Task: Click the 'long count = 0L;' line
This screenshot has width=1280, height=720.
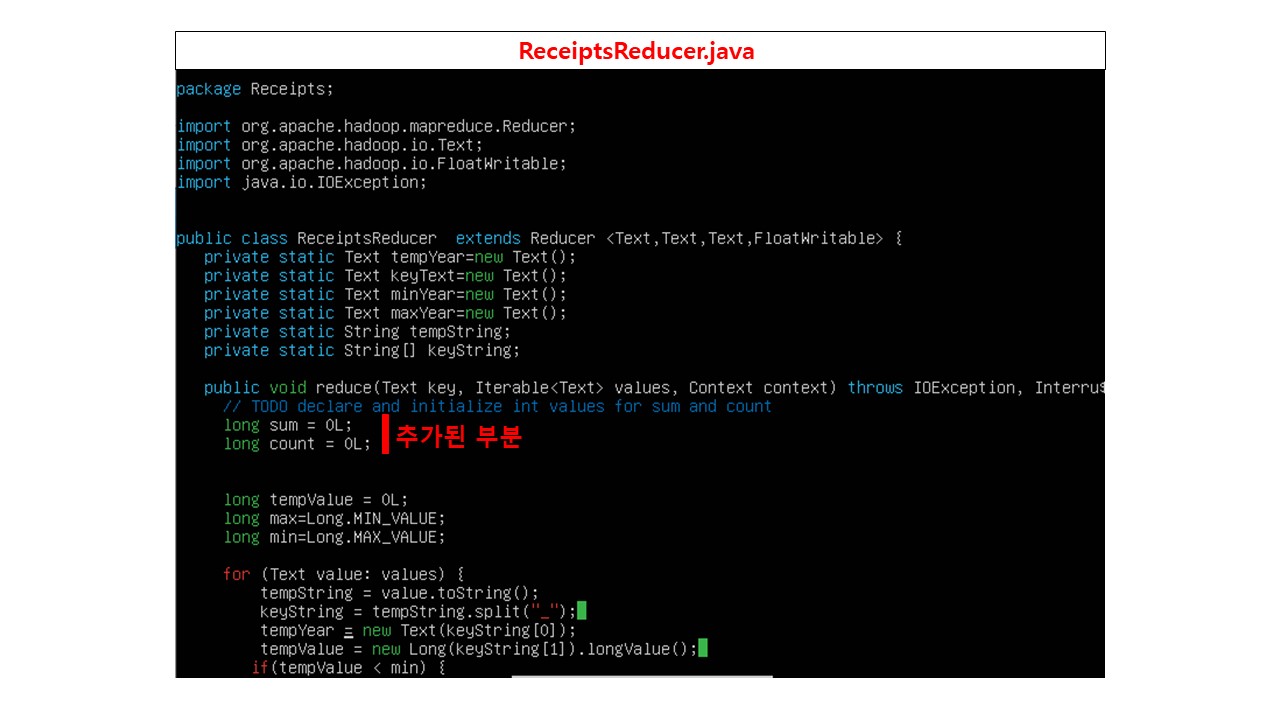Action: point(297,444)
